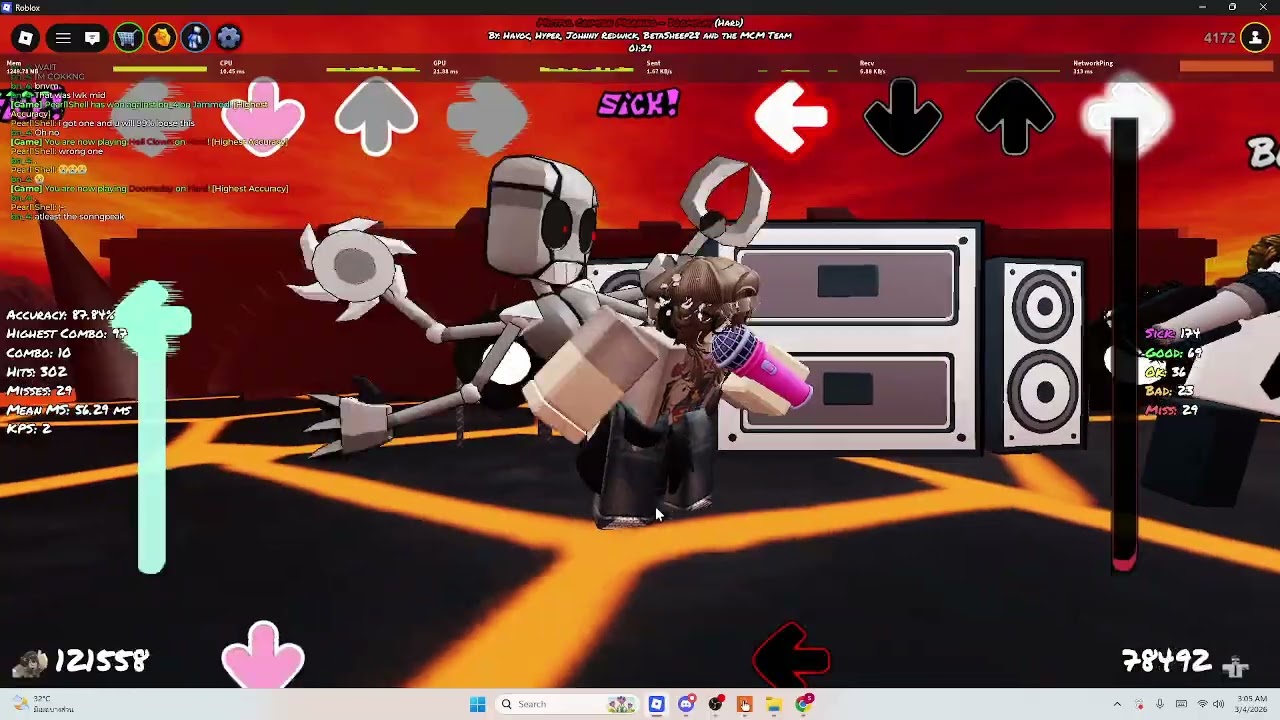Open the blue character avatar menu
The height and width of the screenshot is (720, 1280).
(195, 38)
